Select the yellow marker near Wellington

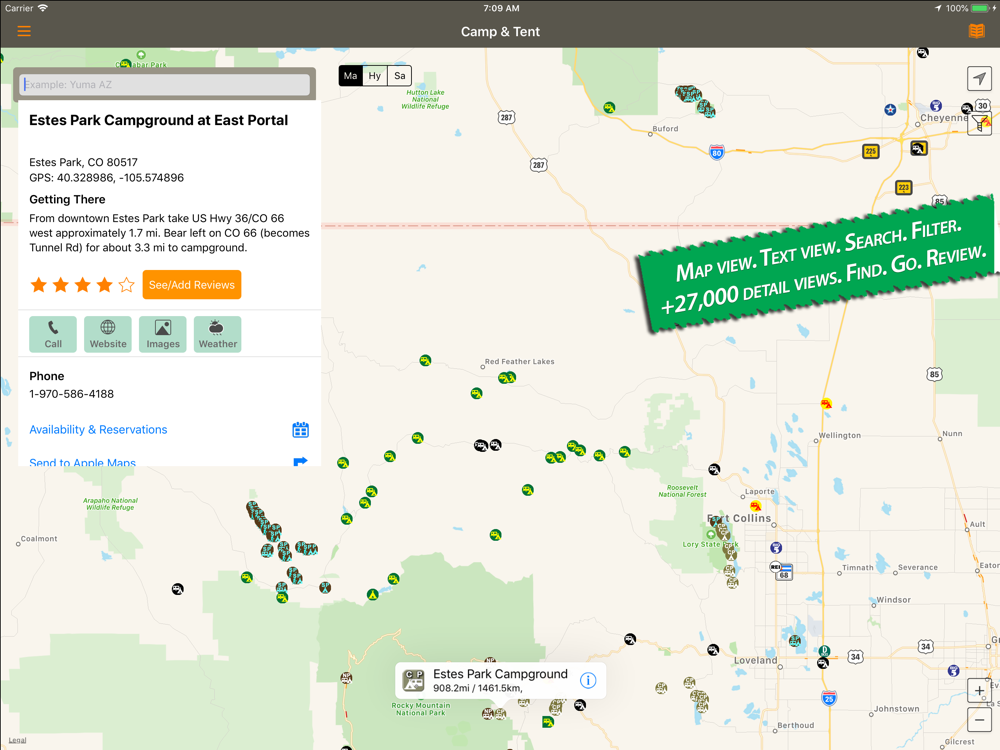826,404
